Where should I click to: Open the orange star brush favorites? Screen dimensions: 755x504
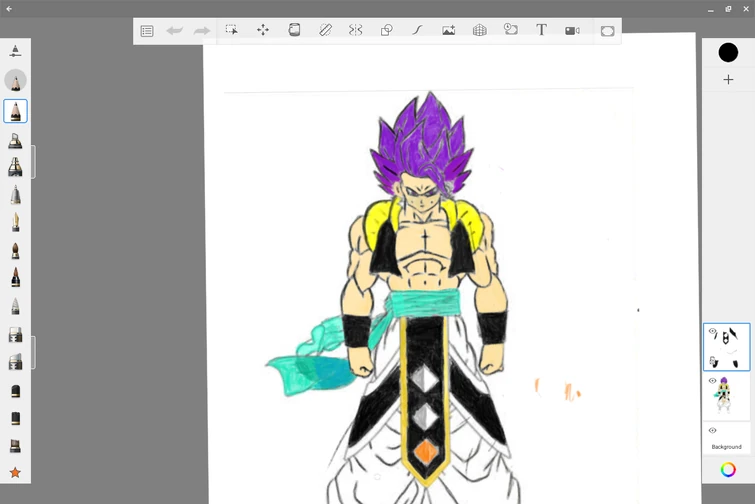pyautogui.click(x=15, y=473)
